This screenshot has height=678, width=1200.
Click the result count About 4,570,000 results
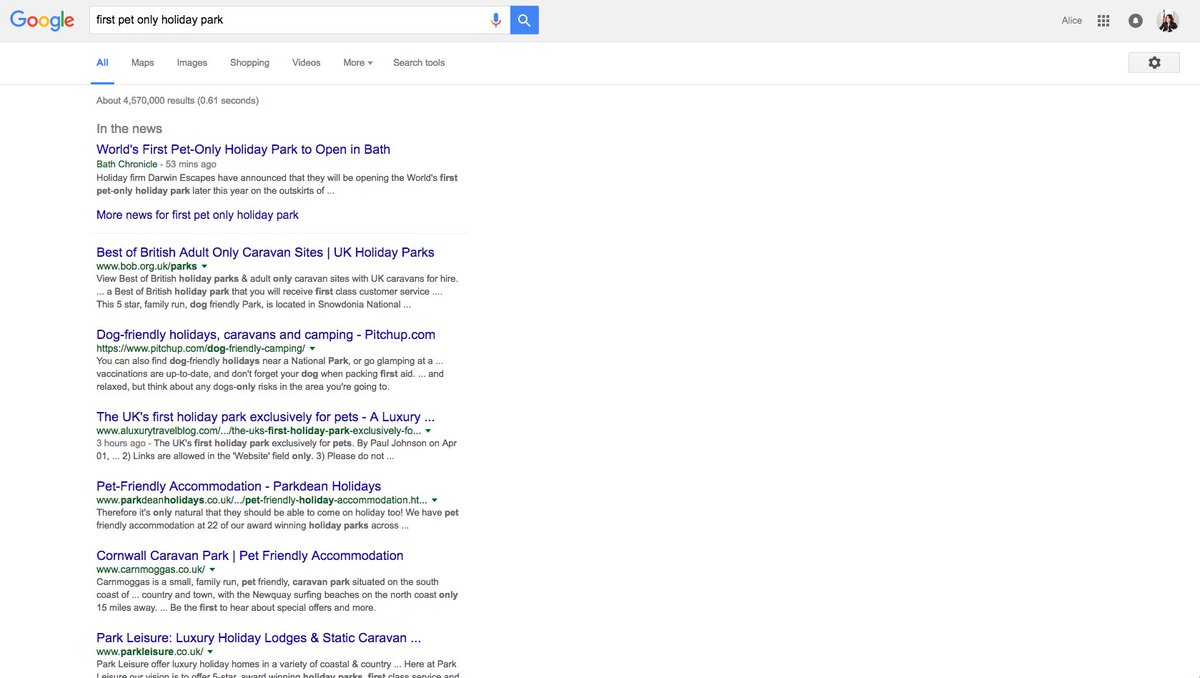(x=177, y=100)
